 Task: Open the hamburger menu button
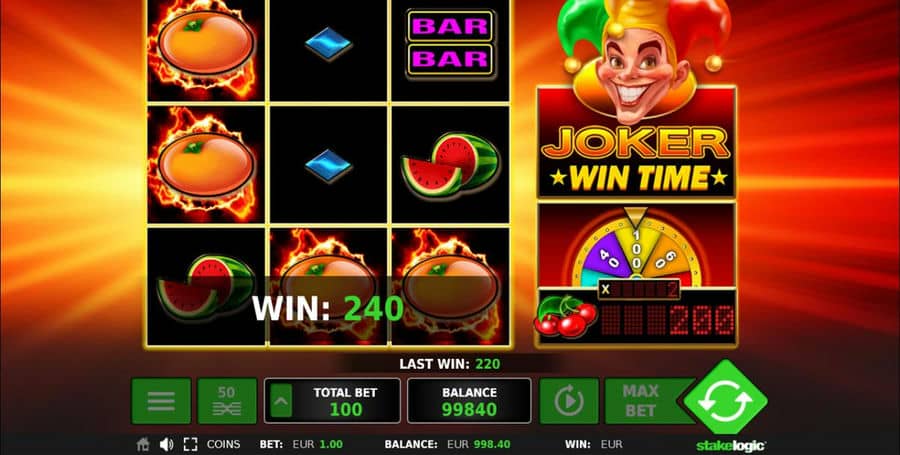pos(161,401)
